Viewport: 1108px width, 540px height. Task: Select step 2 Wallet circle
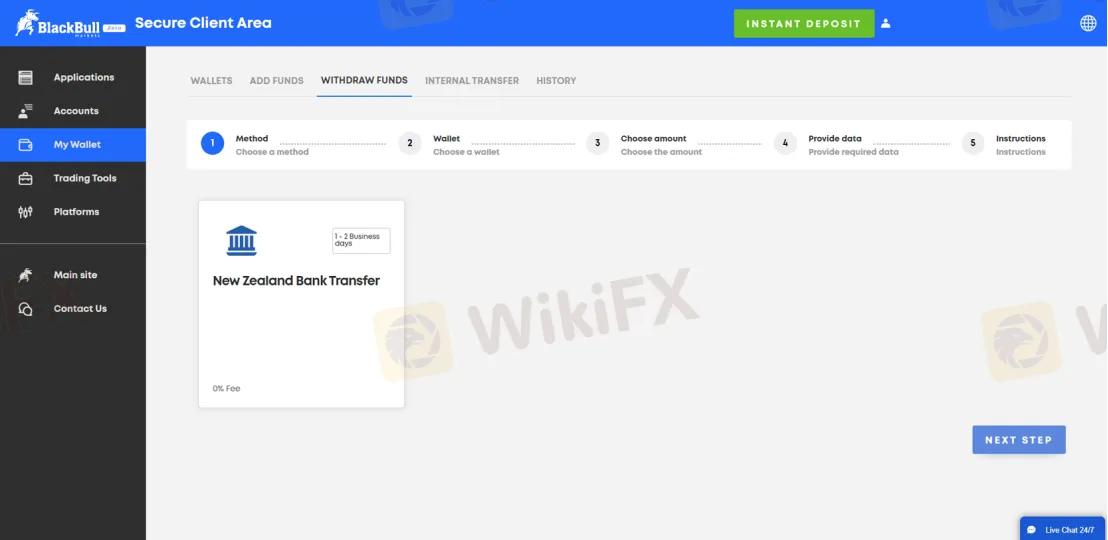(x=409, y=144)
